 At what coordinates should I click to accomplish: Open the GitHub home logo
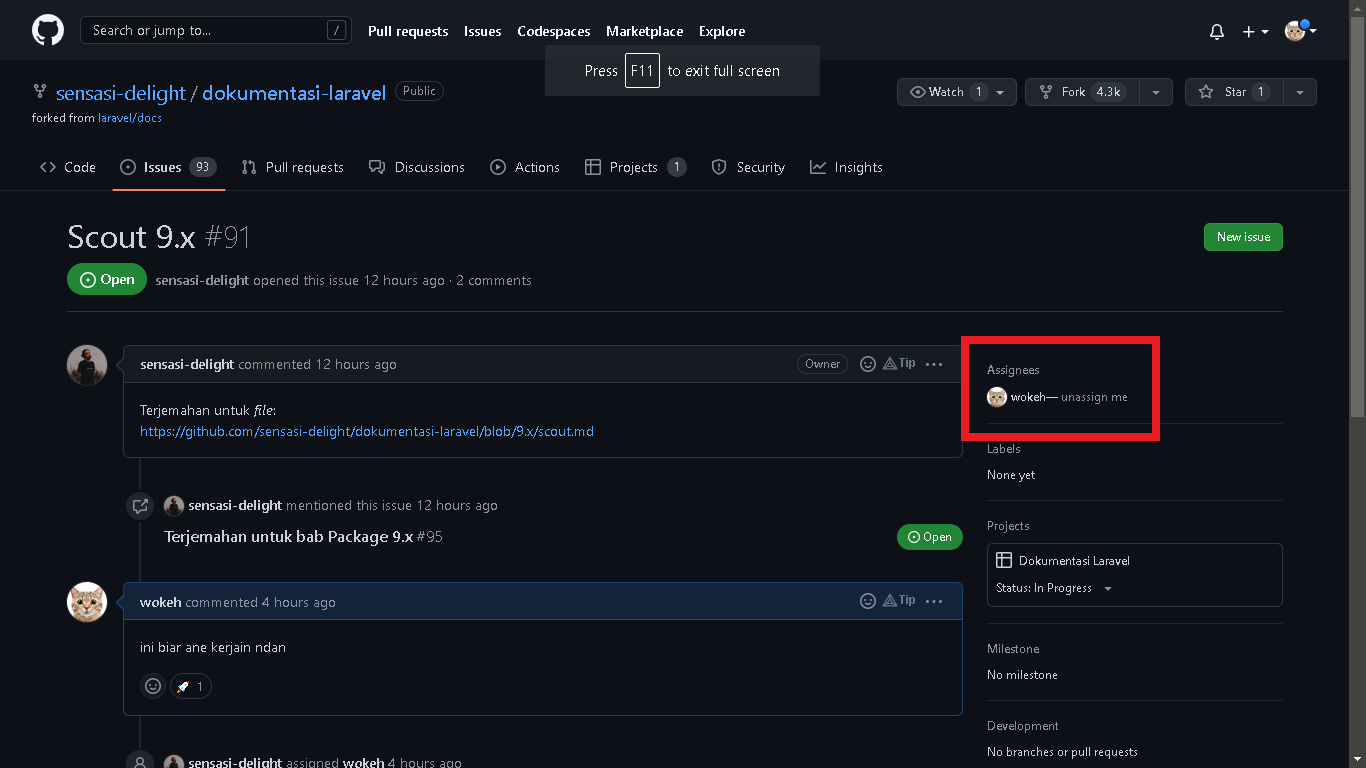click(48, 30)
